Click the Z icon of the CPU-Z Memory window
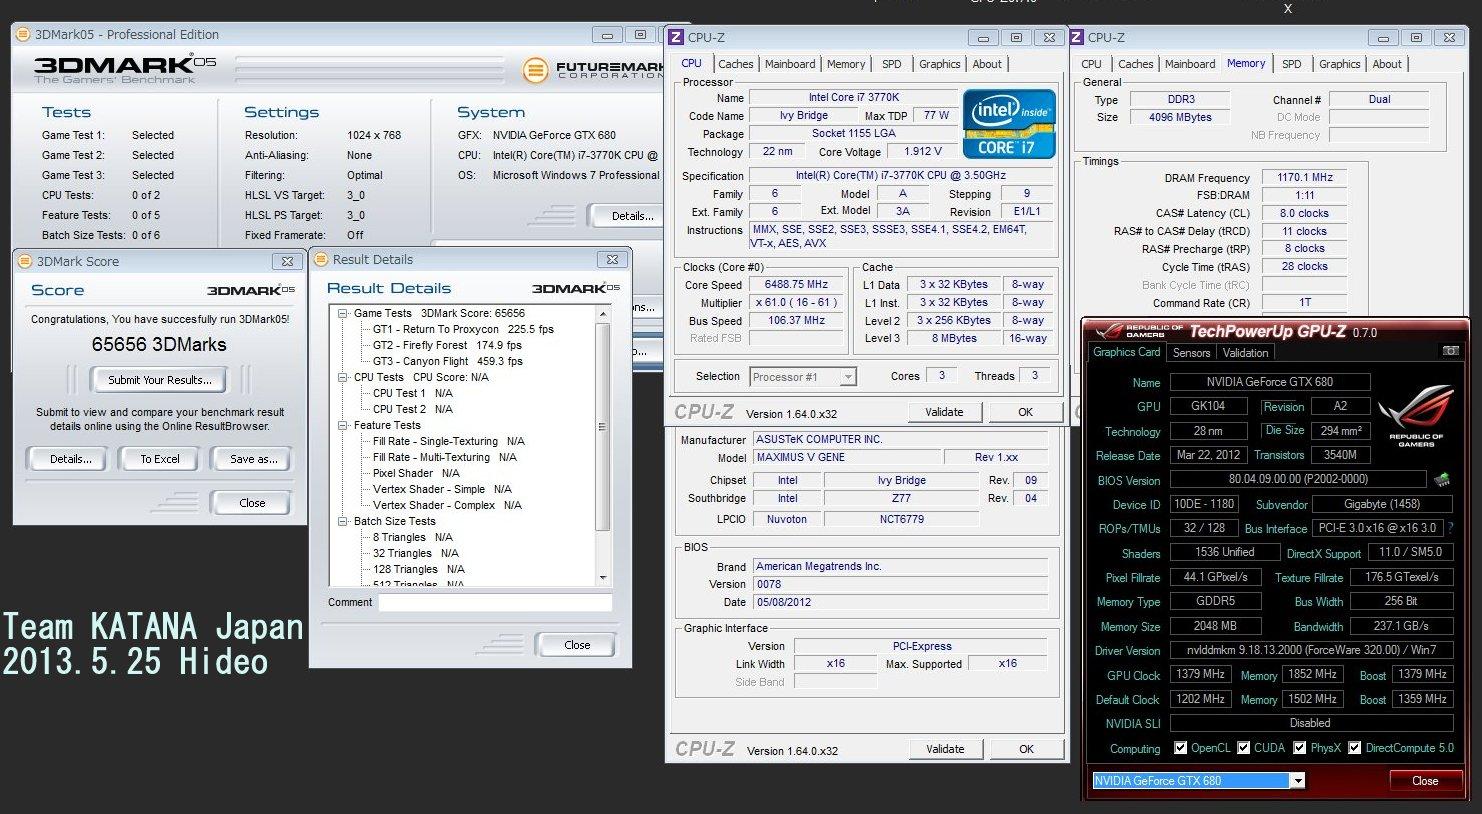Screen dimensions: 1482x814 coord(1076,37)
